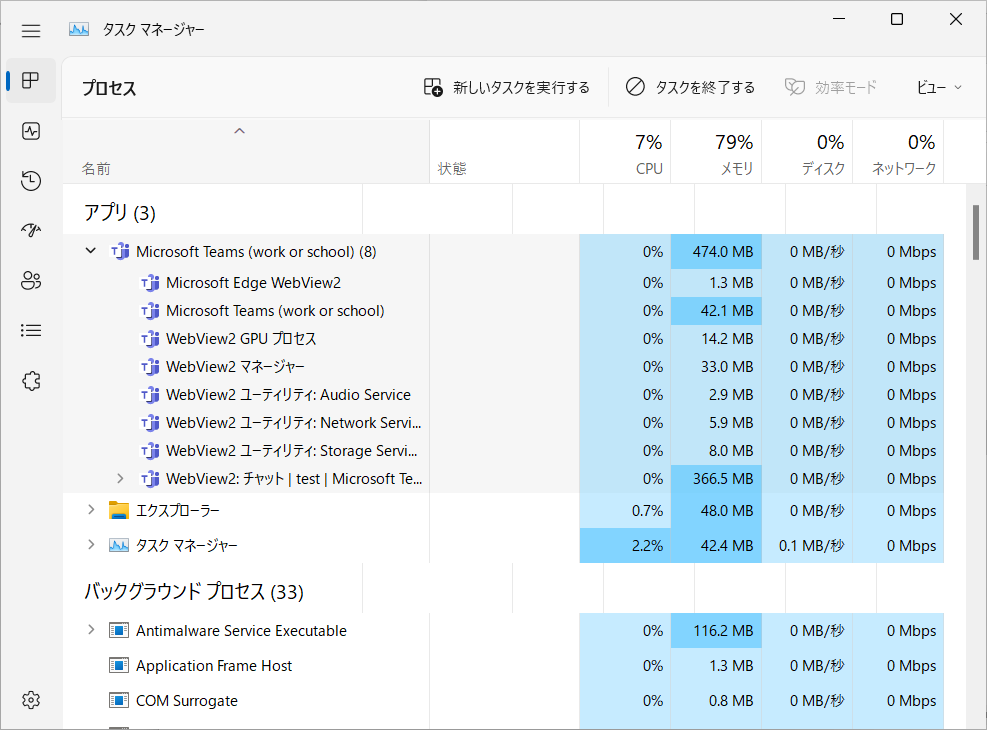
Task: Click the 48.0 MB memory cell
Action: pos(716,510)
